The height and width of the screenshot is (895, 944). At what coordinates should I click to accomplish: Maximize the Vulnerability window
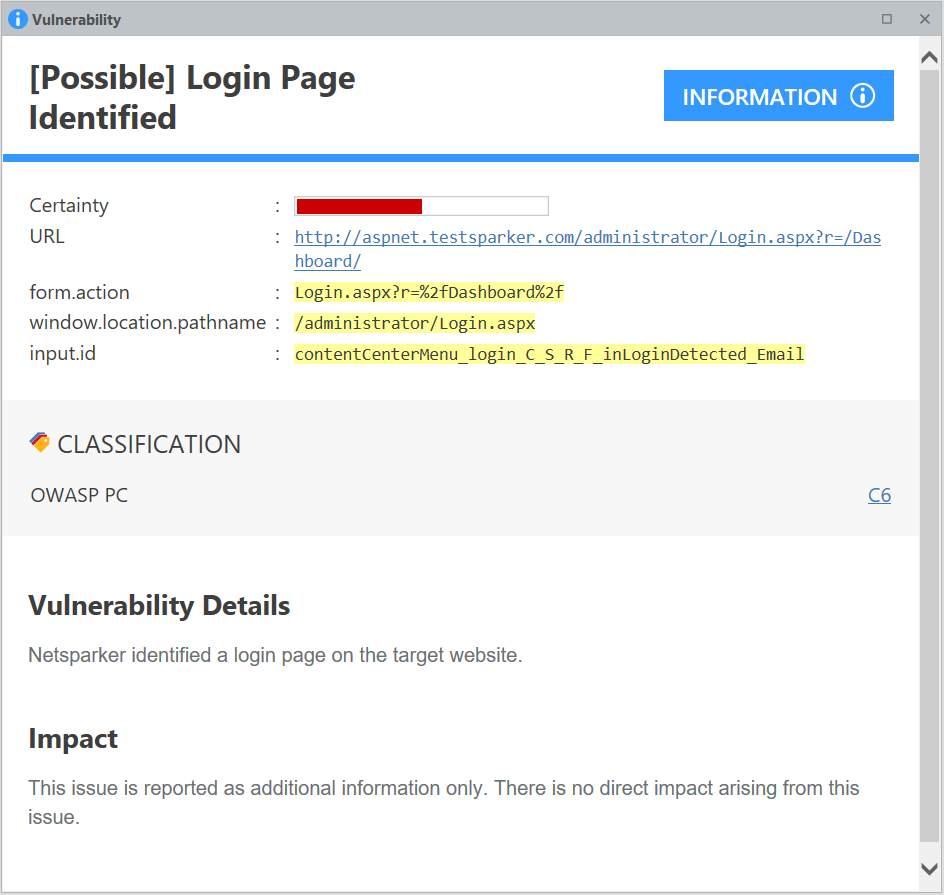[x=885, y=18]
